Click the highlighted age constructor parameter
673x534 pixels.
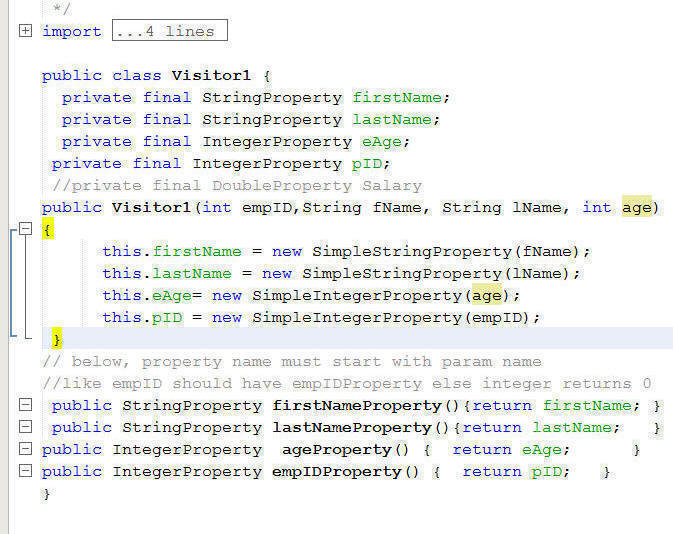(637, 208)
